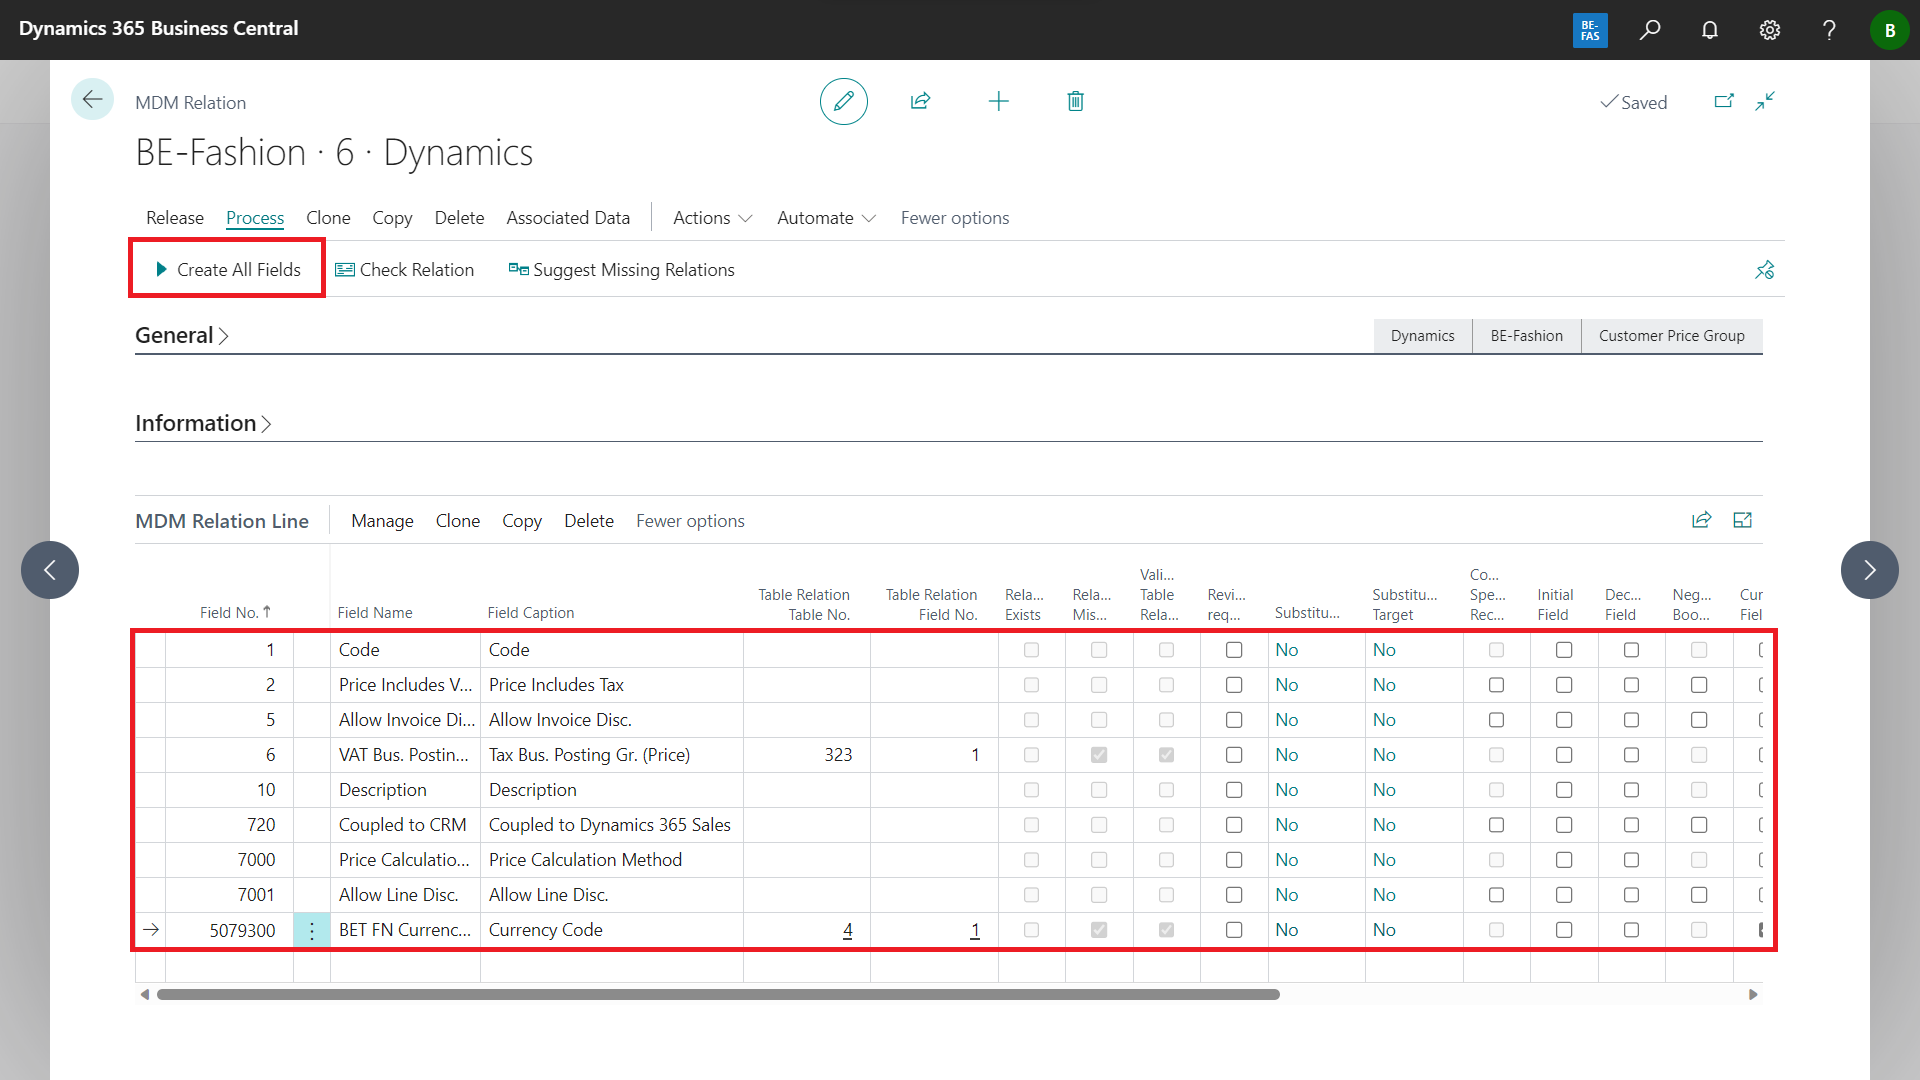Viewport: 1920px width, 1080px height.
Task: Click scrollbar right arrow
Action: [1752, 994]
